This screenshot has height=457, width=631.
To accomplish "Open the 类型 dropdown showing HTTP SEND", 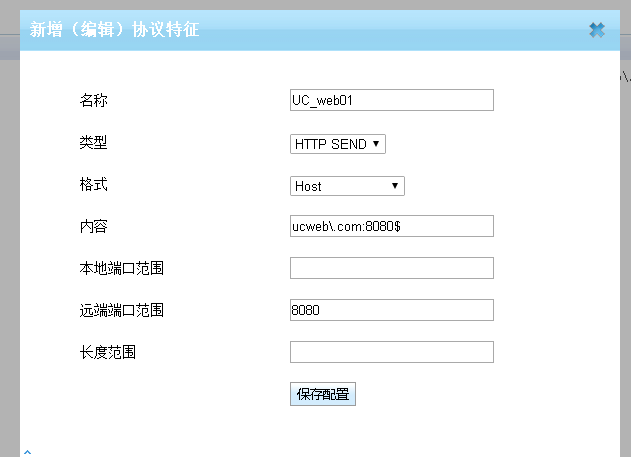I will pos(337,144).
